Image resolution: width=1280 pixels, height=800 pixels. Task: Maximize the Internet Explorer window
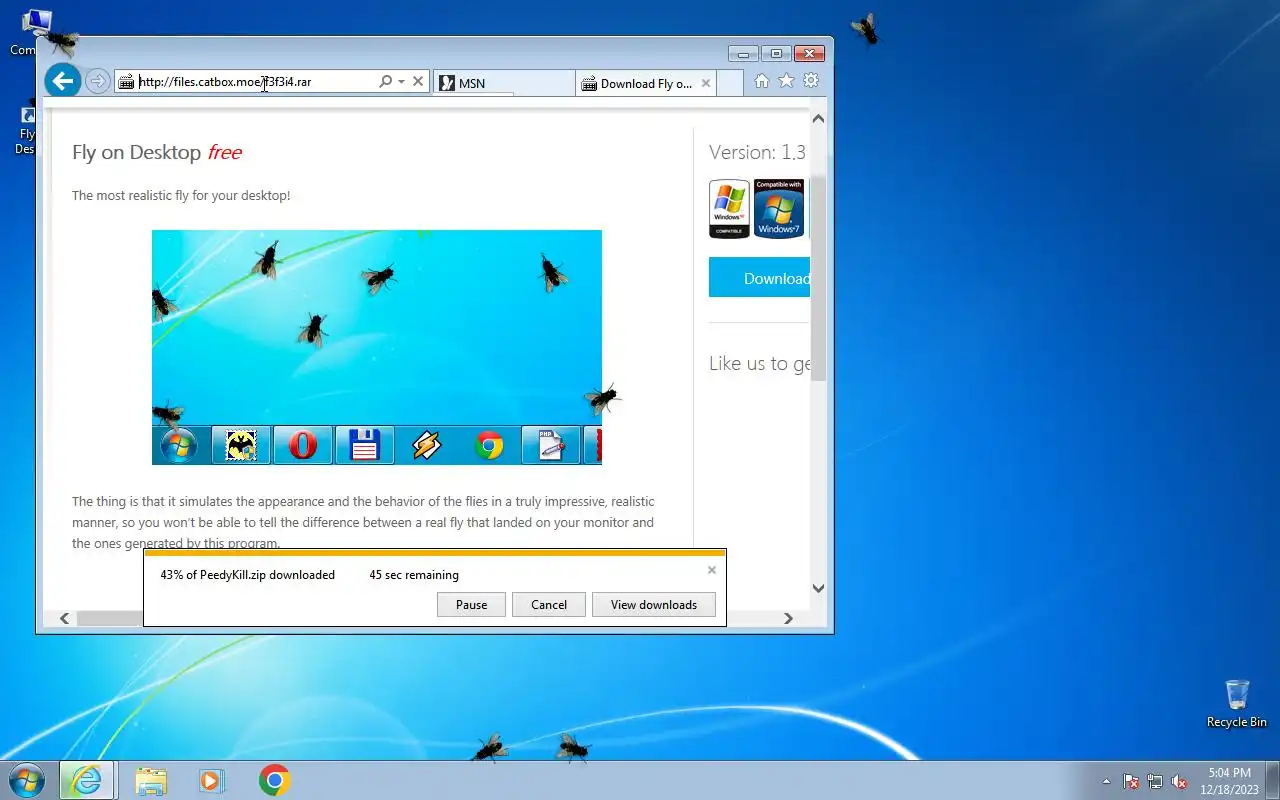(776, 53)
